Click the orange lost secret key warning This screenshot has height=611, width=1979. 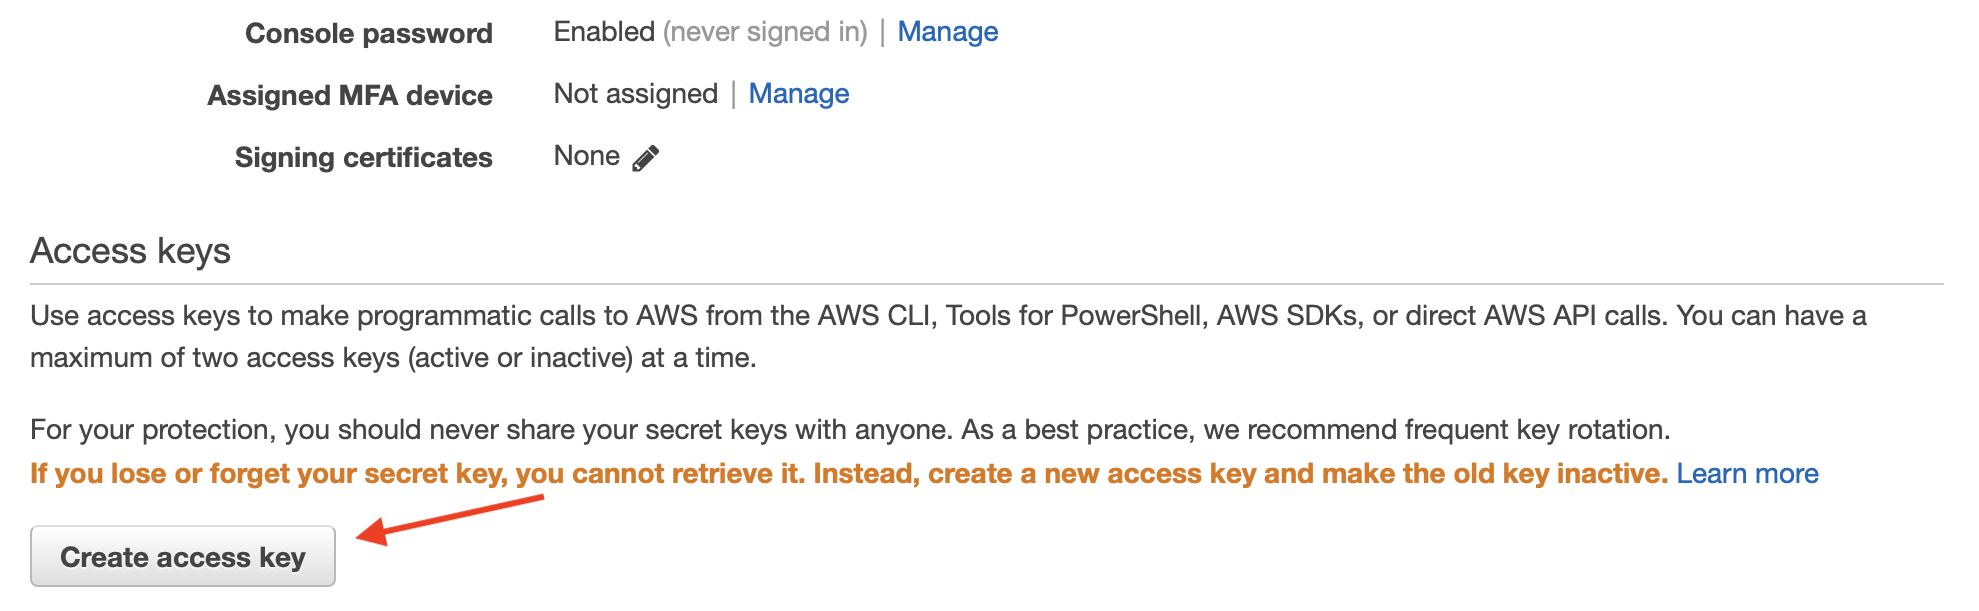[849, 474]
